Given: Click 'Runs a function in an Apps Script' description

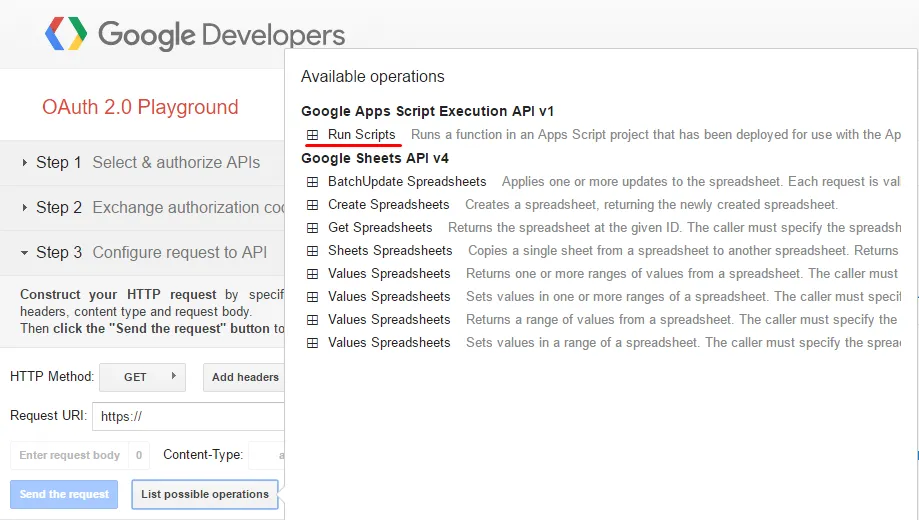Looking at the screenshot, I should click(656, 135).
